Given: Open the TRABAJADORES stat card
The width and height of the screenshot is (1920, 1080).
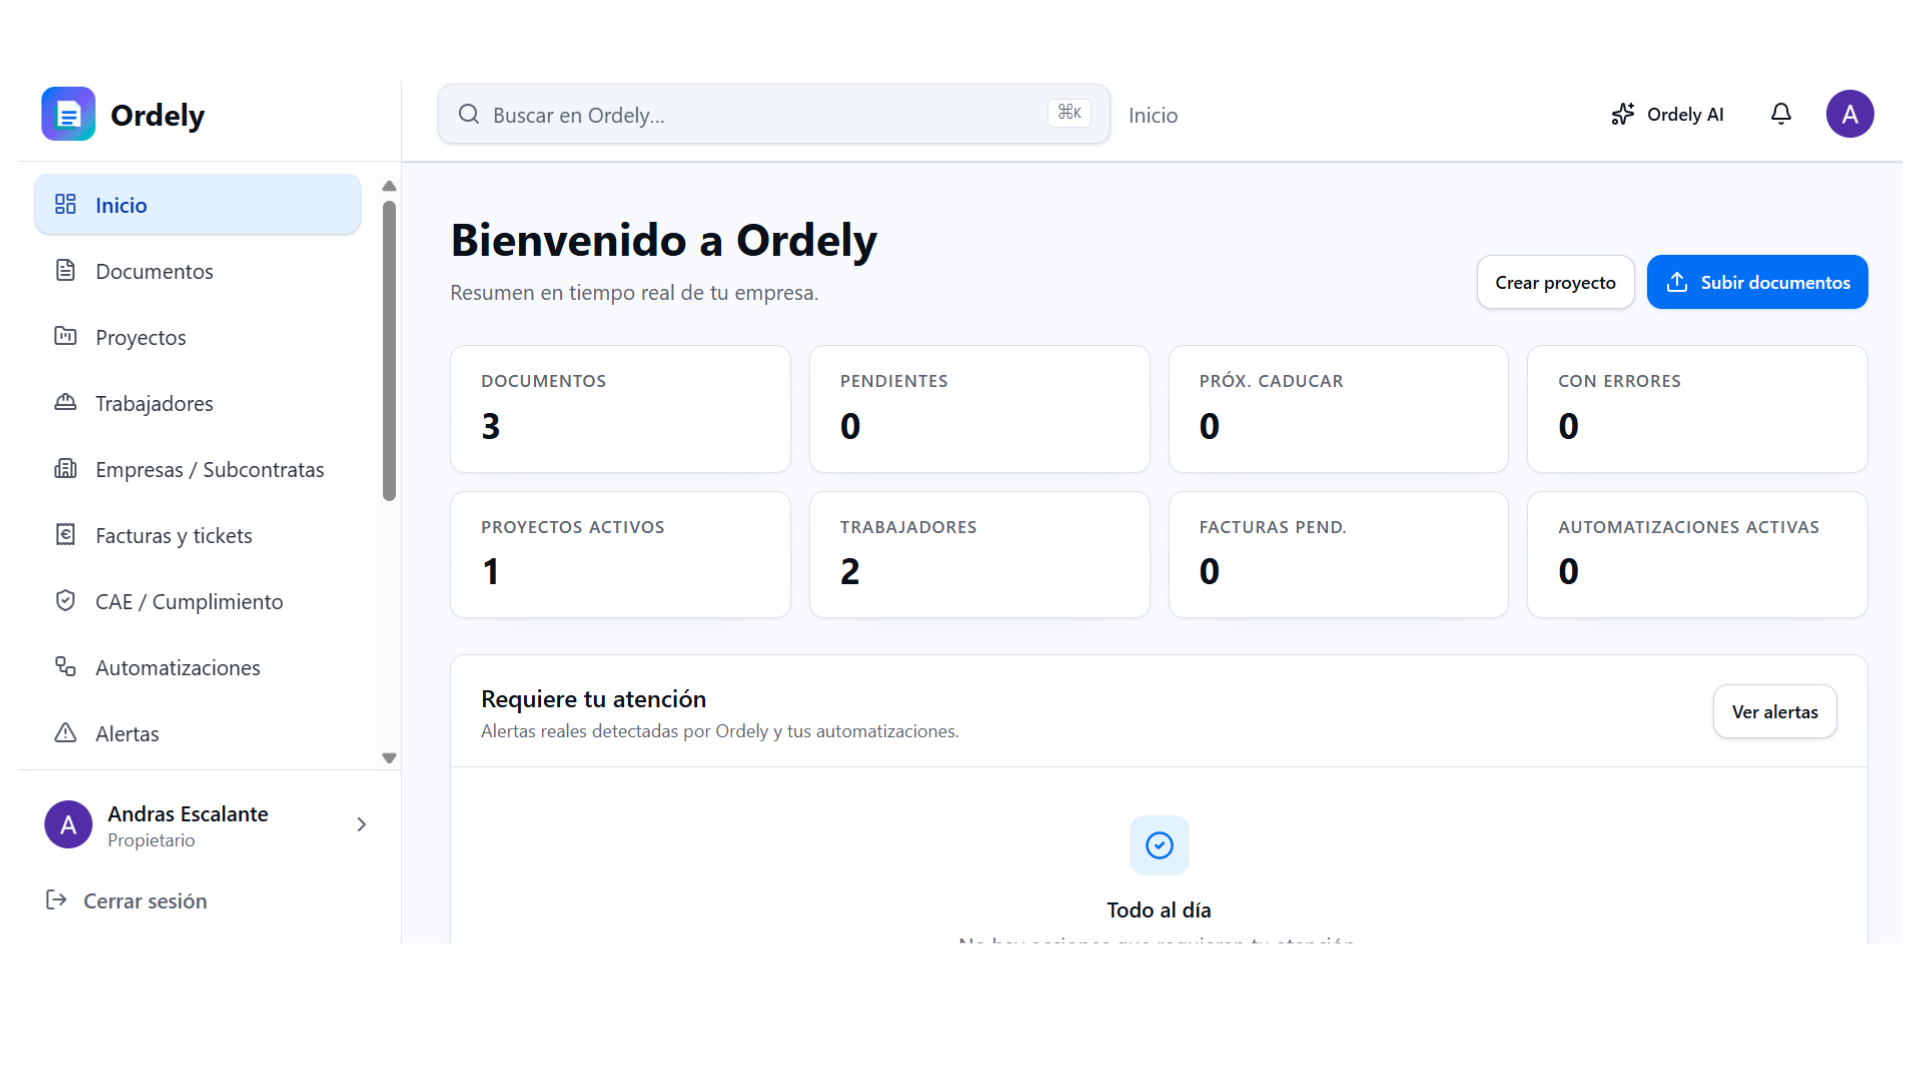Looking at the screenshot, I should [x=979, y=554].
